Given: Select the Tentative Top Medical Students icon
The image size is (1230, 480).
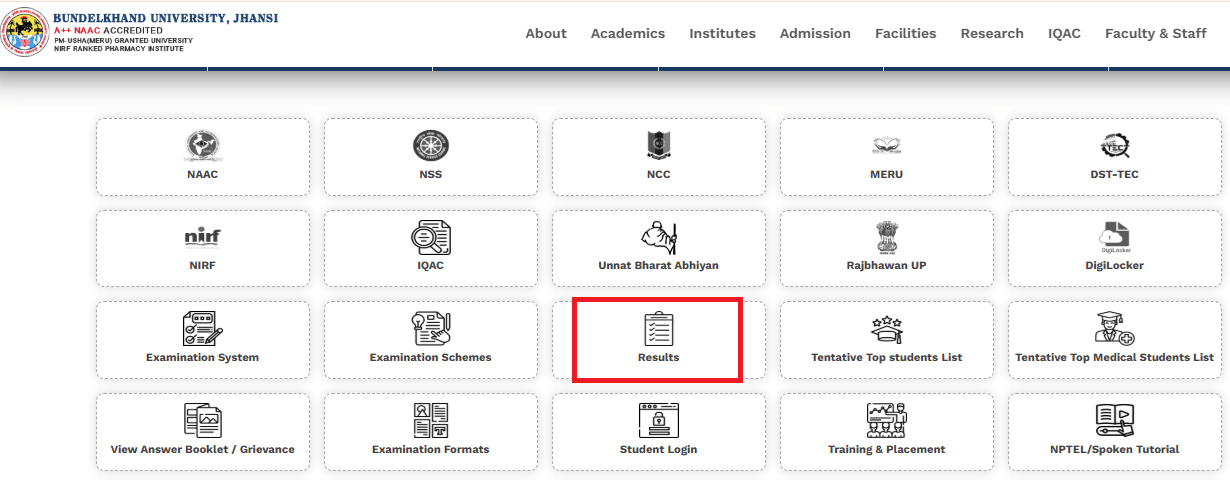Looking at the screenshot, I should [1115, 329].
